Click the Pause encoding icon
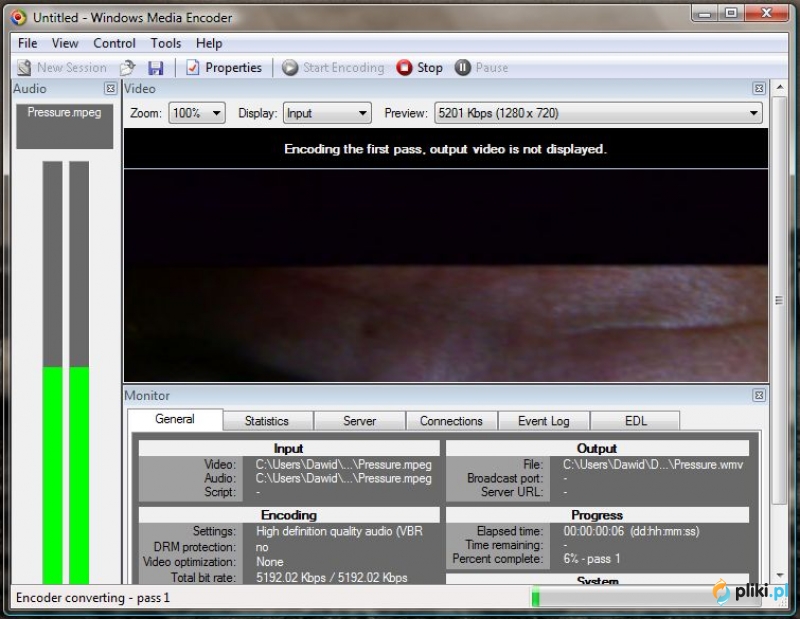This screenshot has height=619, width=800. click(x=463, y=67)
